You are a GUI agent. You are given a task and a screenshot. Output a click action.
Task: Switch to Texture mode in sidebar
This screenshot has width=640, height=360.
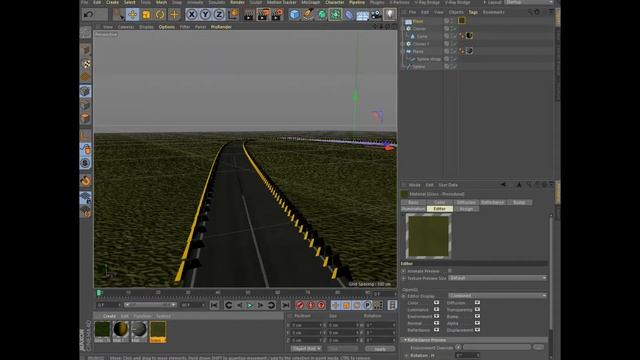click(x=86, y=64)
